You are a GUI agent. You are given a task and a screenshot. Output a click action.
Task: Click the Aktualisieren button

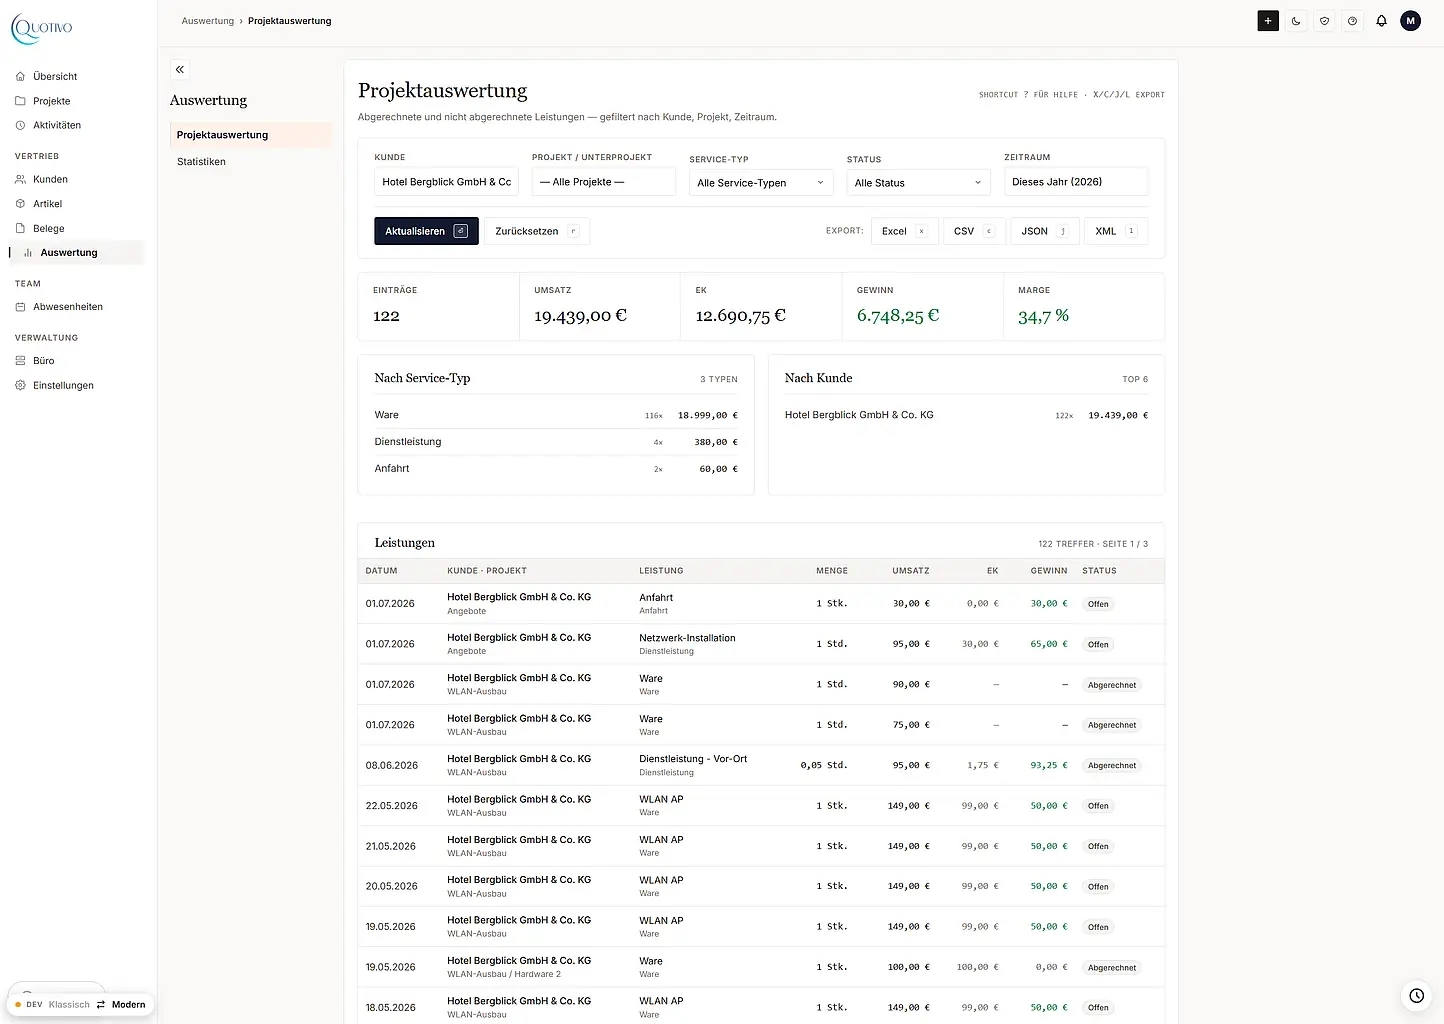click(426, 231)
